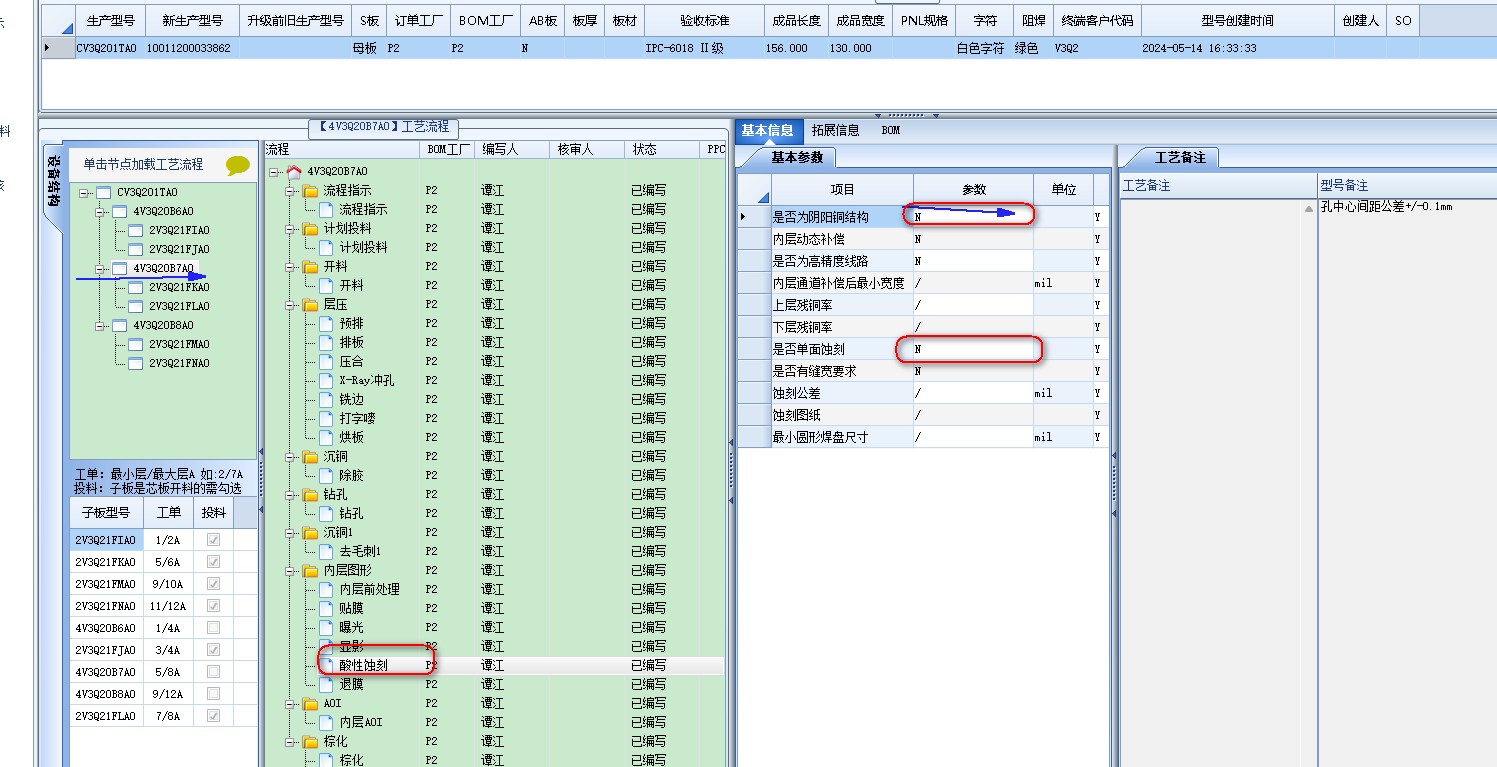Toggle 投料 checkbox for 2V3Q21FLA0
The width and height of the screenshot is (1497, 767).
click(x=213, y=716)
